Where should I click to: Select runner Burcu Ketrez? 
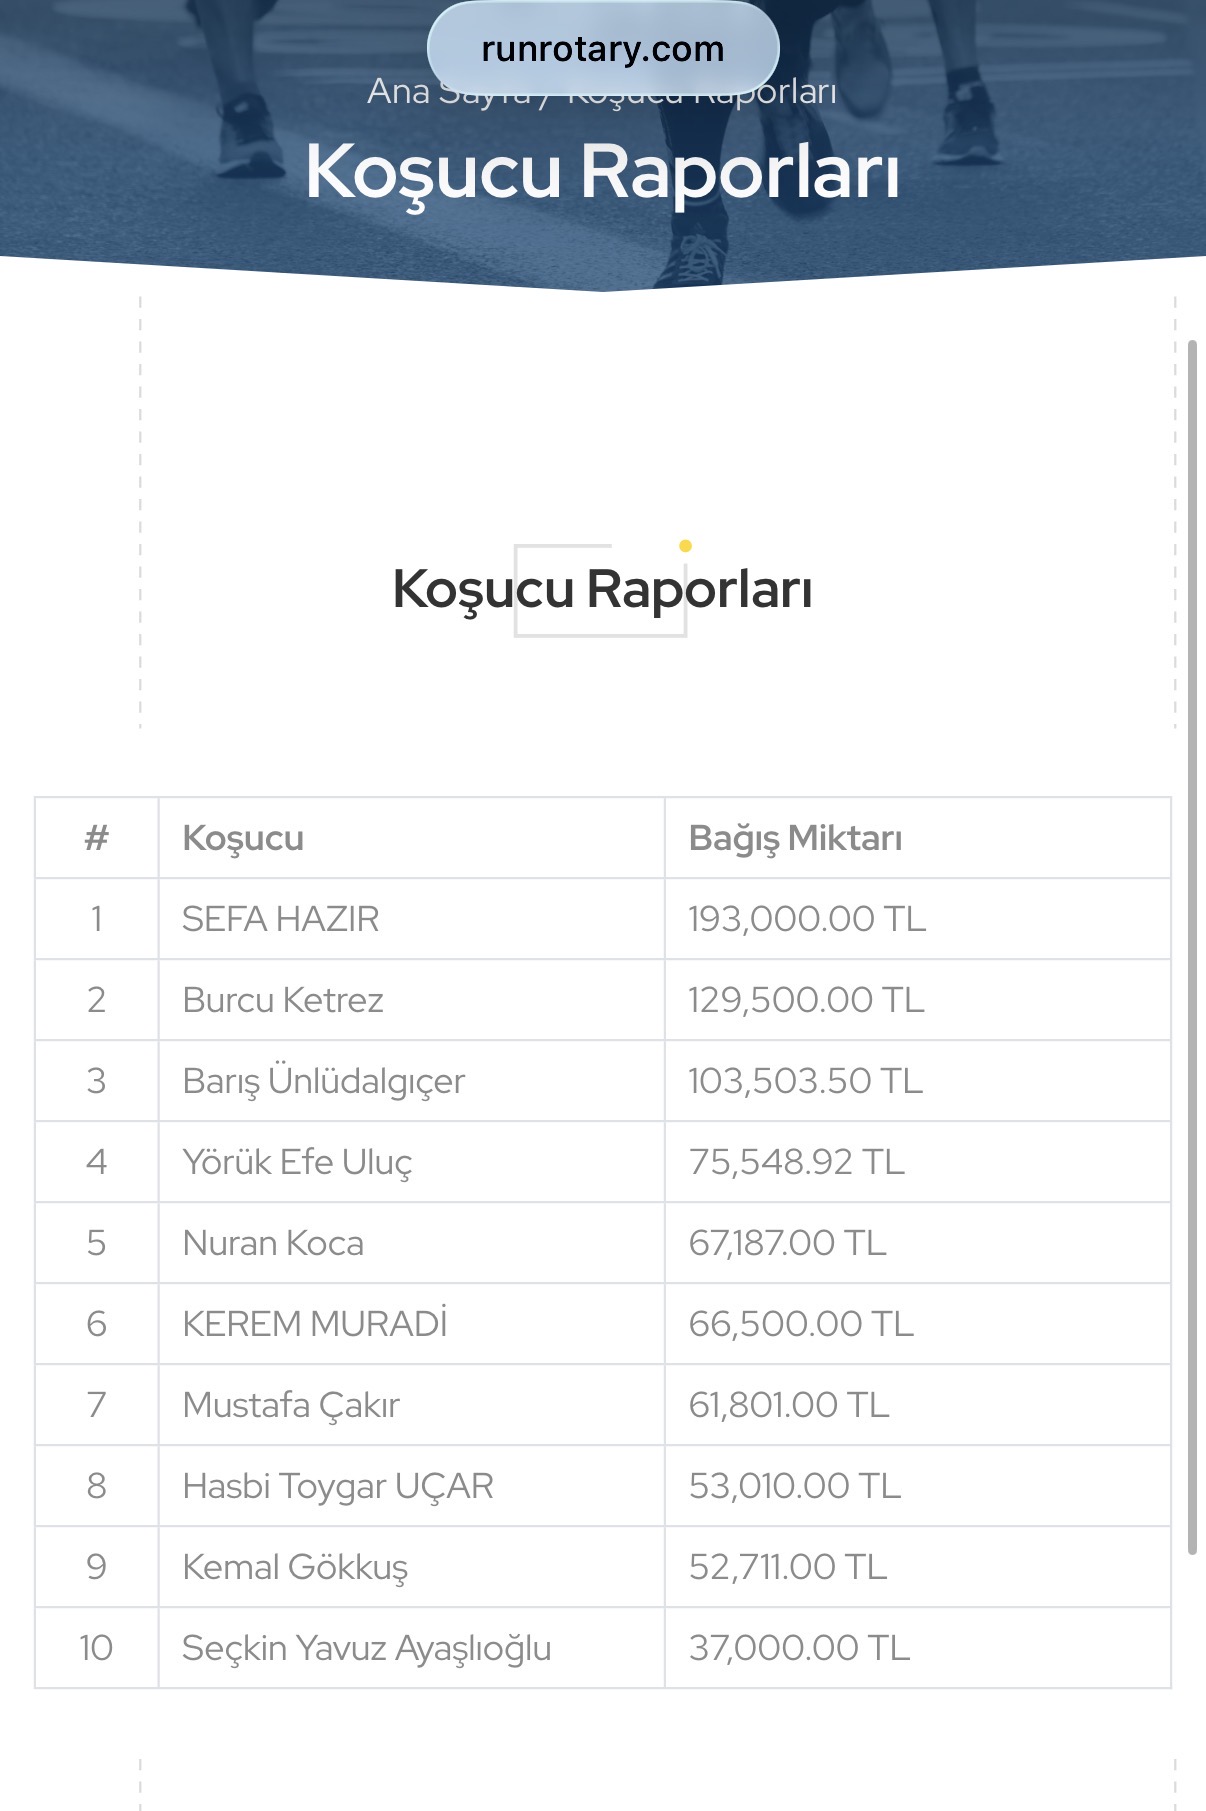pyautogui.click(x=283, y=1000)
